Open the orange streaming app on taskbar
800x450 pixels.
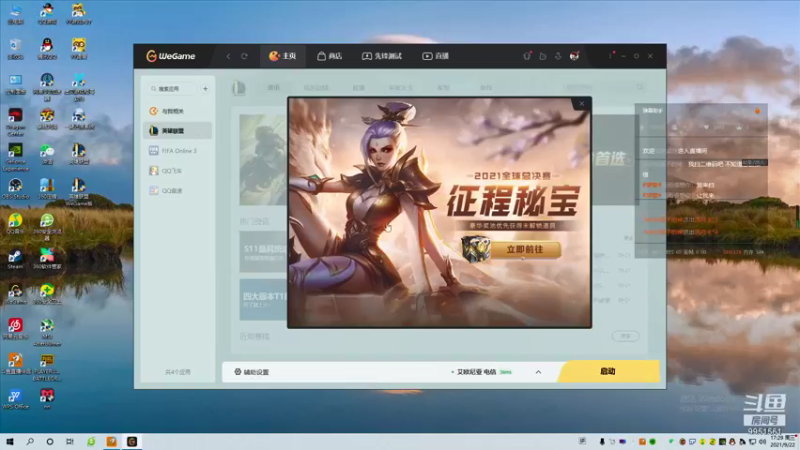point(111,441)
